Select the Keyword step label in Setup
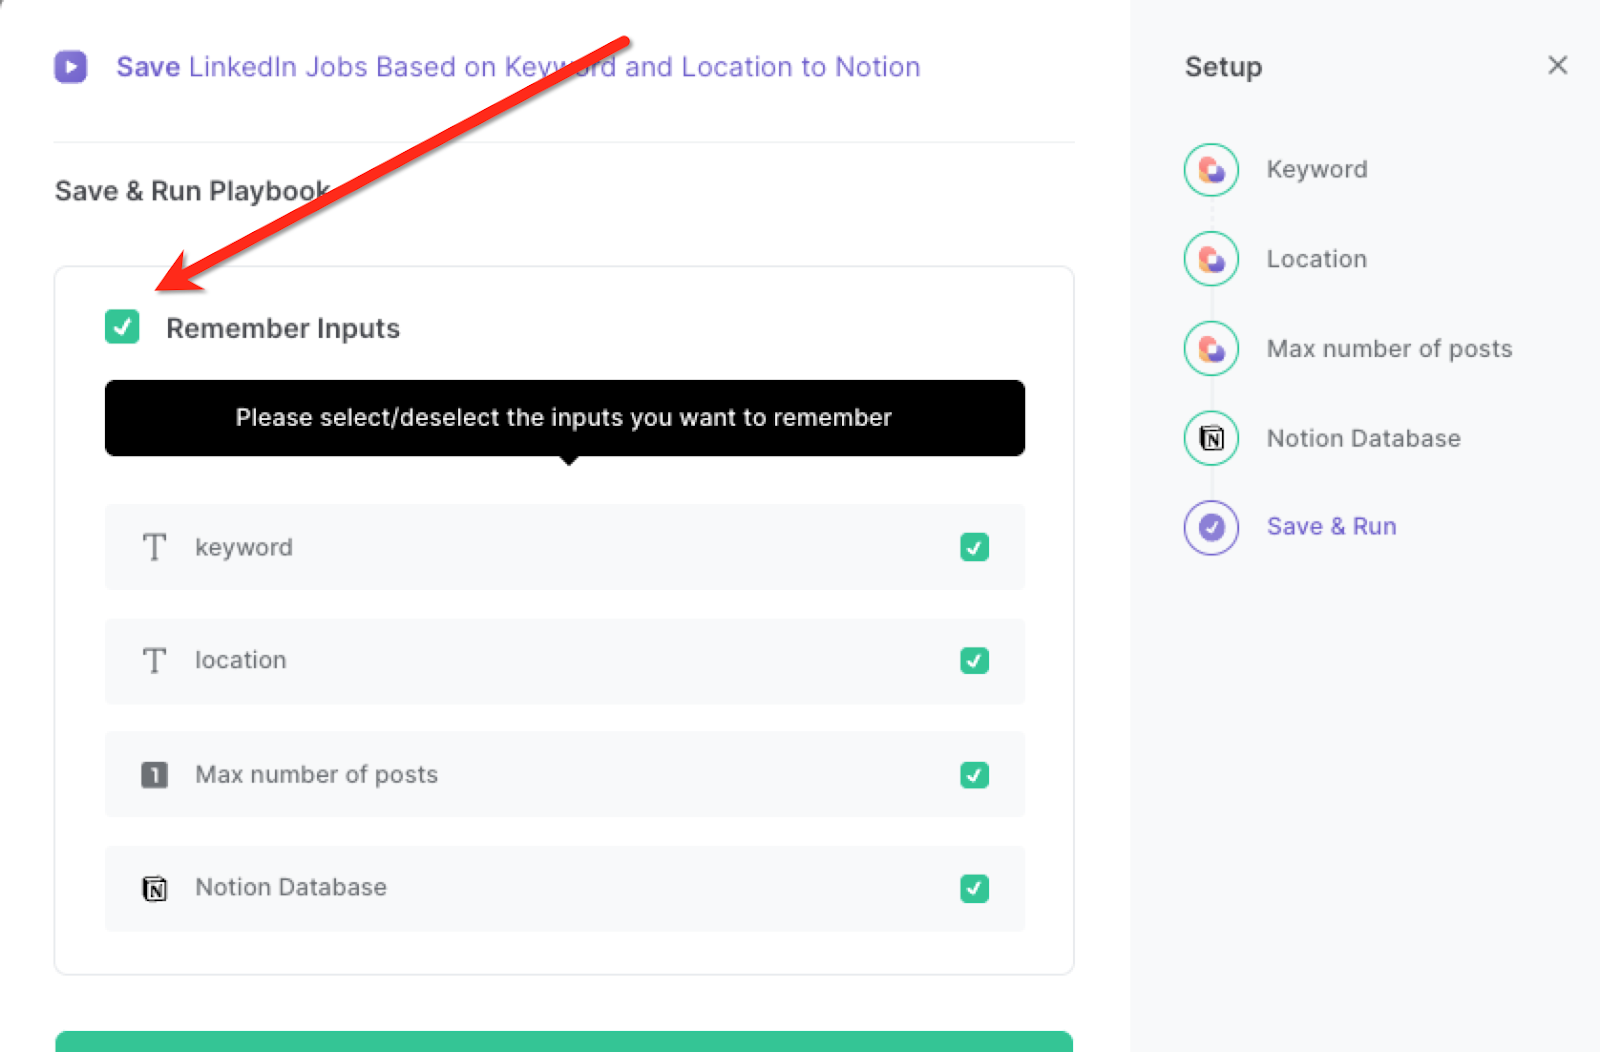1600x1052 pixels. 1316,169
